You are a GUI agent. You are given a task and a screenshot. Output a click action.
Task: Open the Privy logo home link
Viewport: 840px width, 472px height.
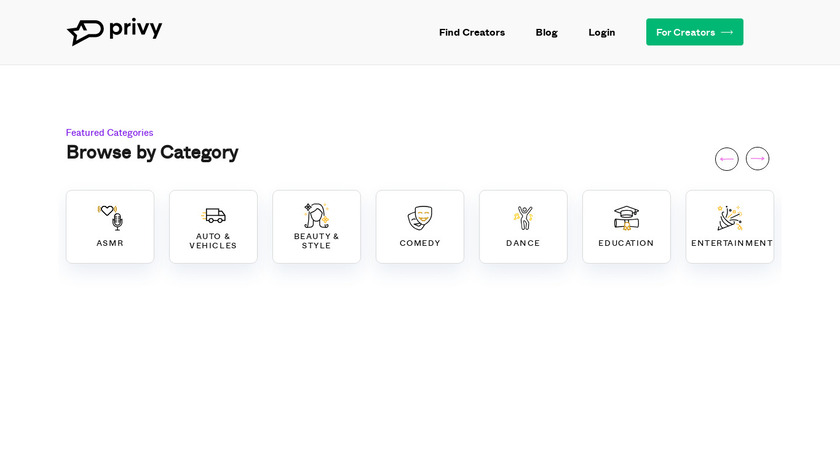coord(114,32)
